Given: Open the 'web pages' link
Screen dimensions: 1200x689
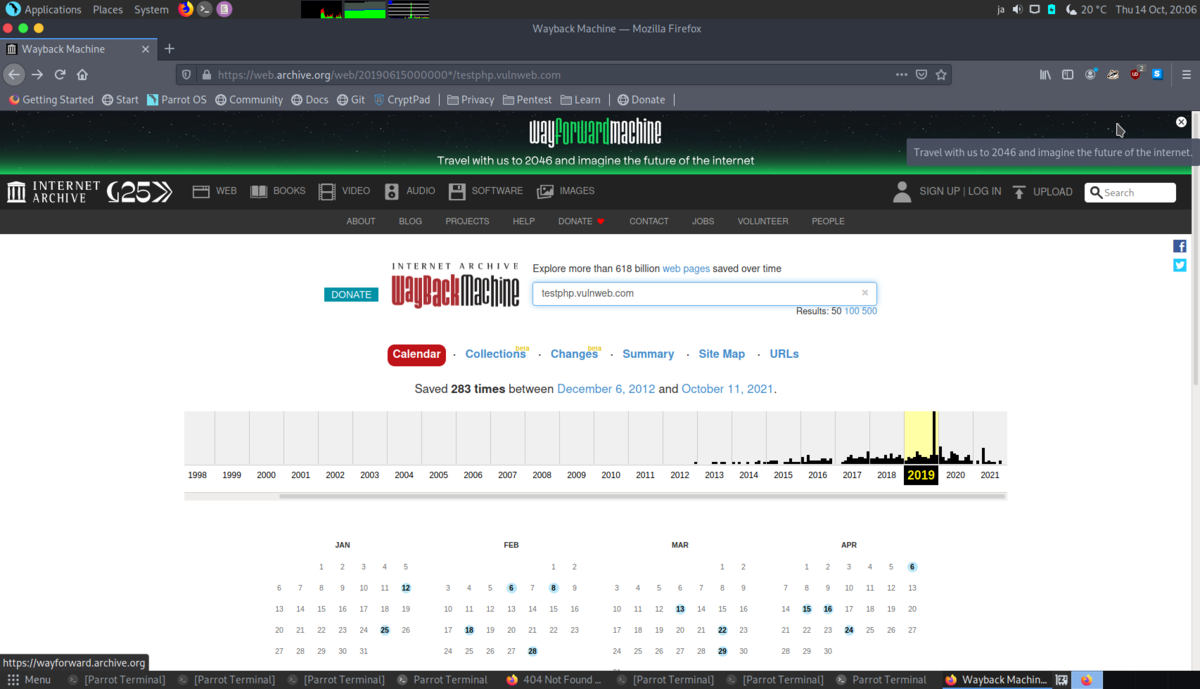Looking at the screenshot, I should tap(686, 269).
